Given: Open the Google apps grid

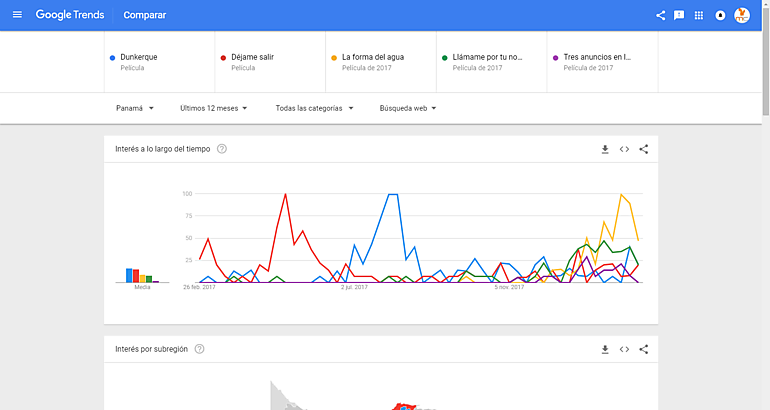Looking at the screenshot, I should click(x=698, y=15).
